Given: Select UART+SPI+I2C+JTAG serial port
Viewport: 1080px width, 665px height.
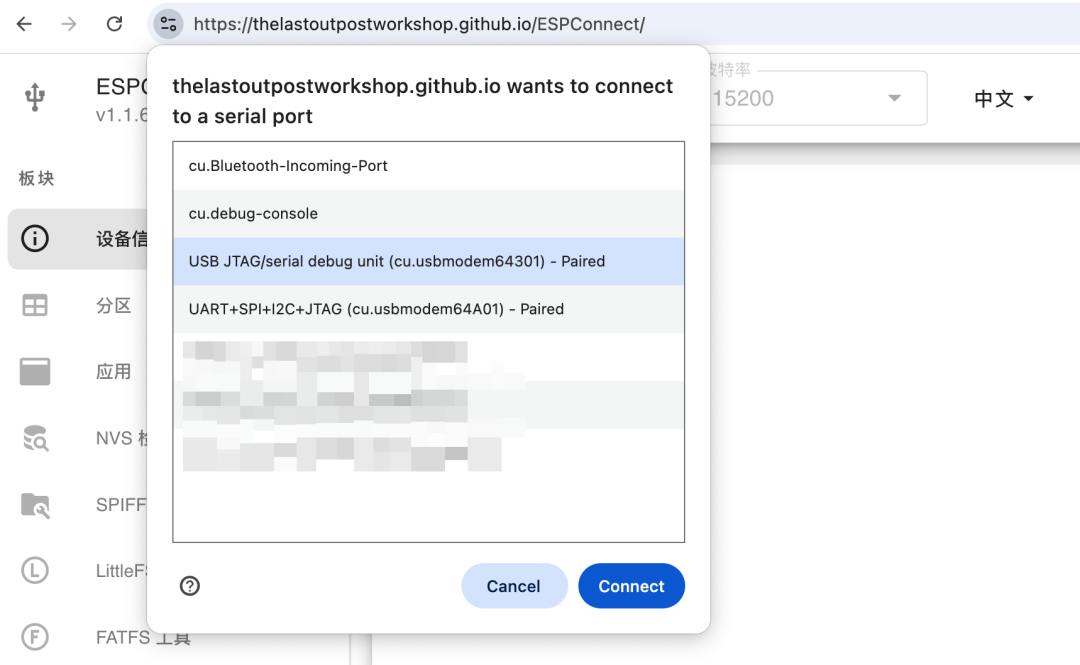Looking at the screenshot, I should click(428, 309).
